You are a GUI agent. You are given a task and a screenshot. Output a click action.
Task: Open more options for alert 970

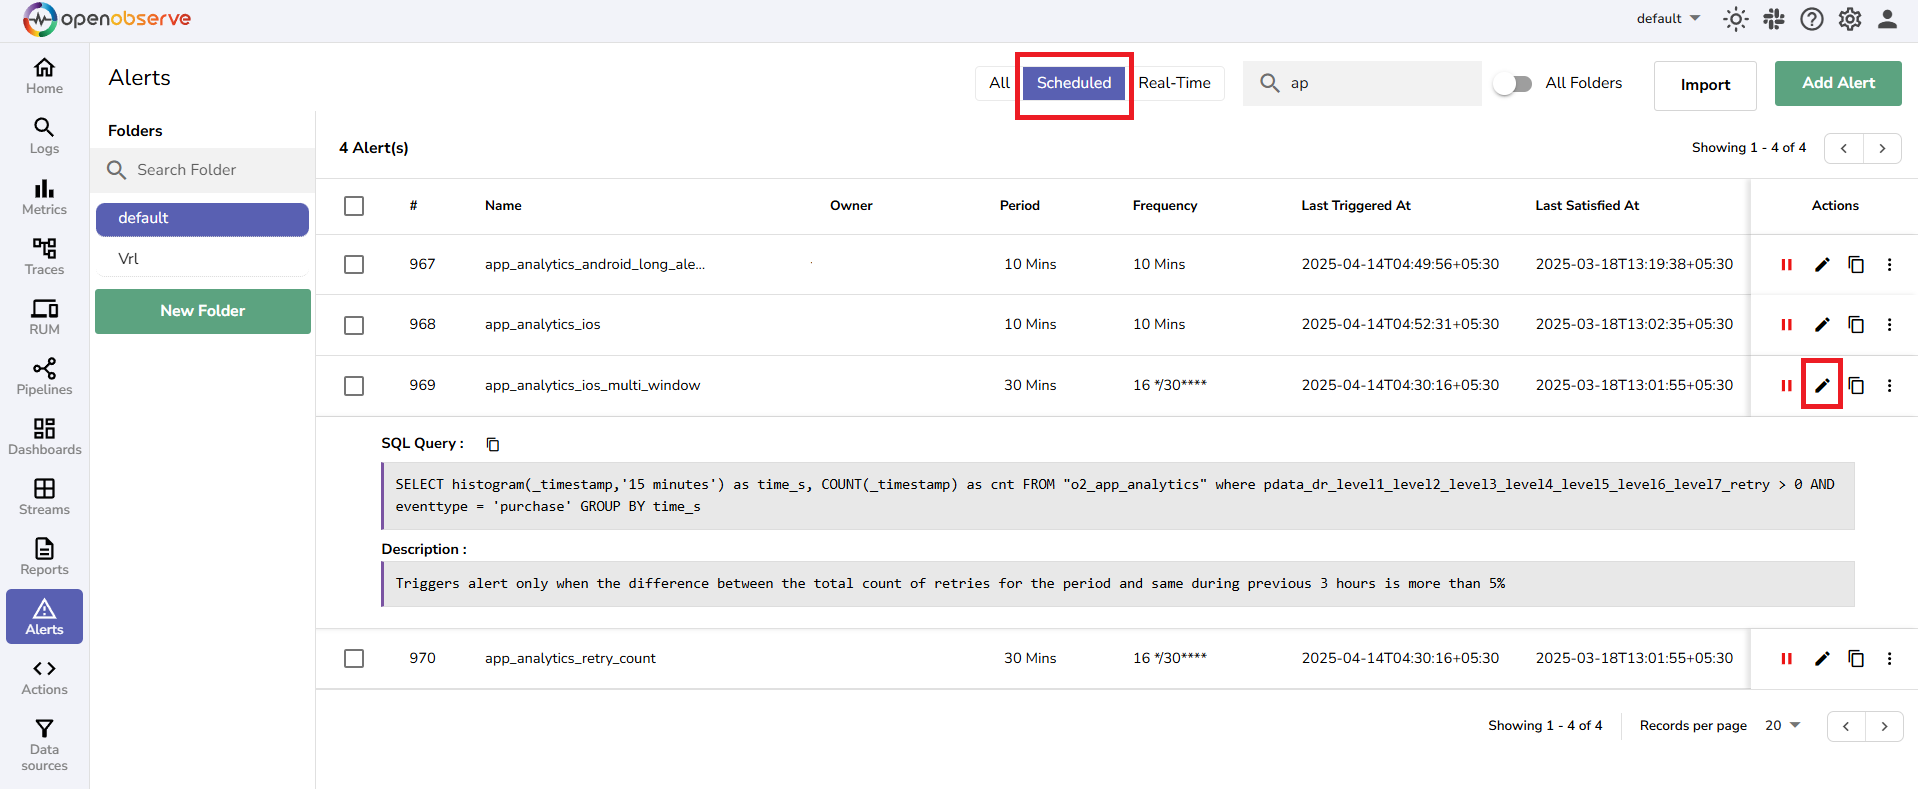(x=1889, y=658)
